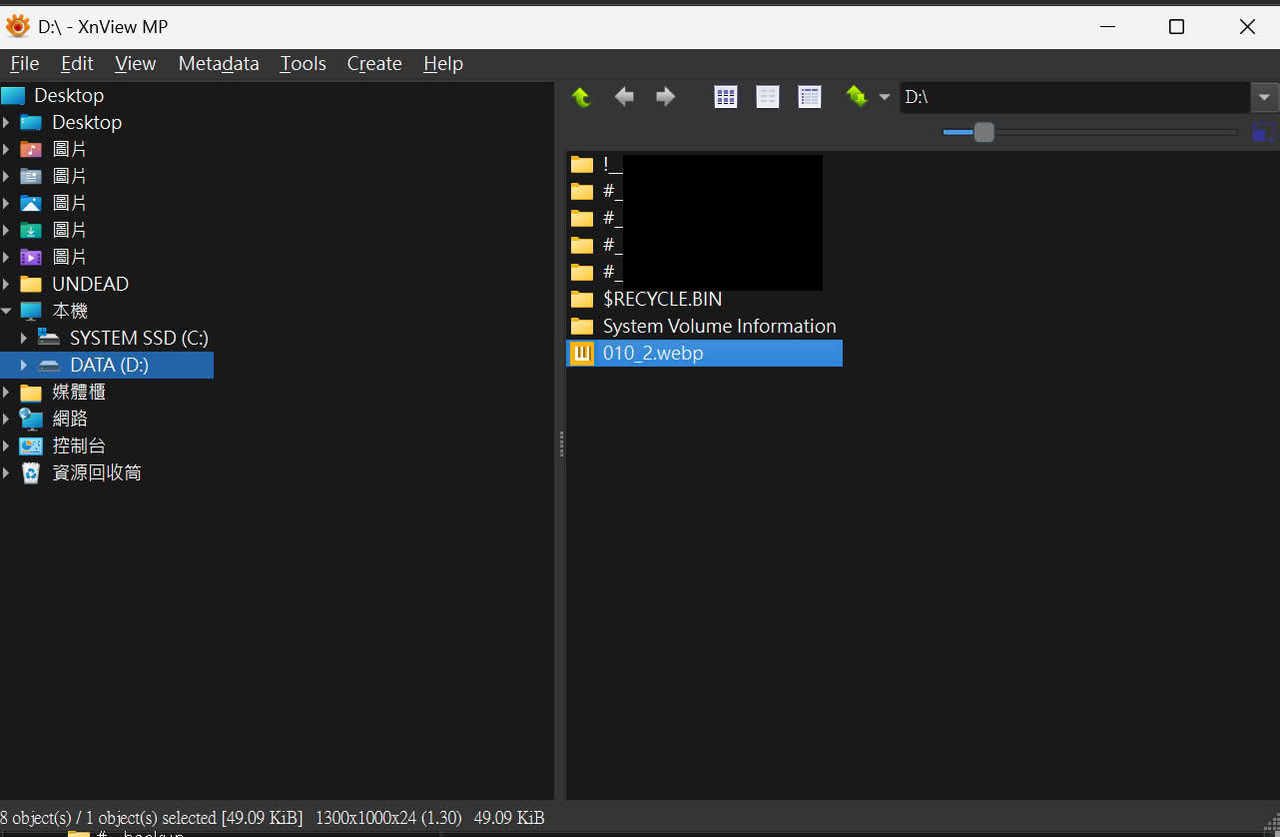Viewport: 1280px width, 837px height.
Task: Expand the 資源回收筒 node
Action: coord(7,473)
